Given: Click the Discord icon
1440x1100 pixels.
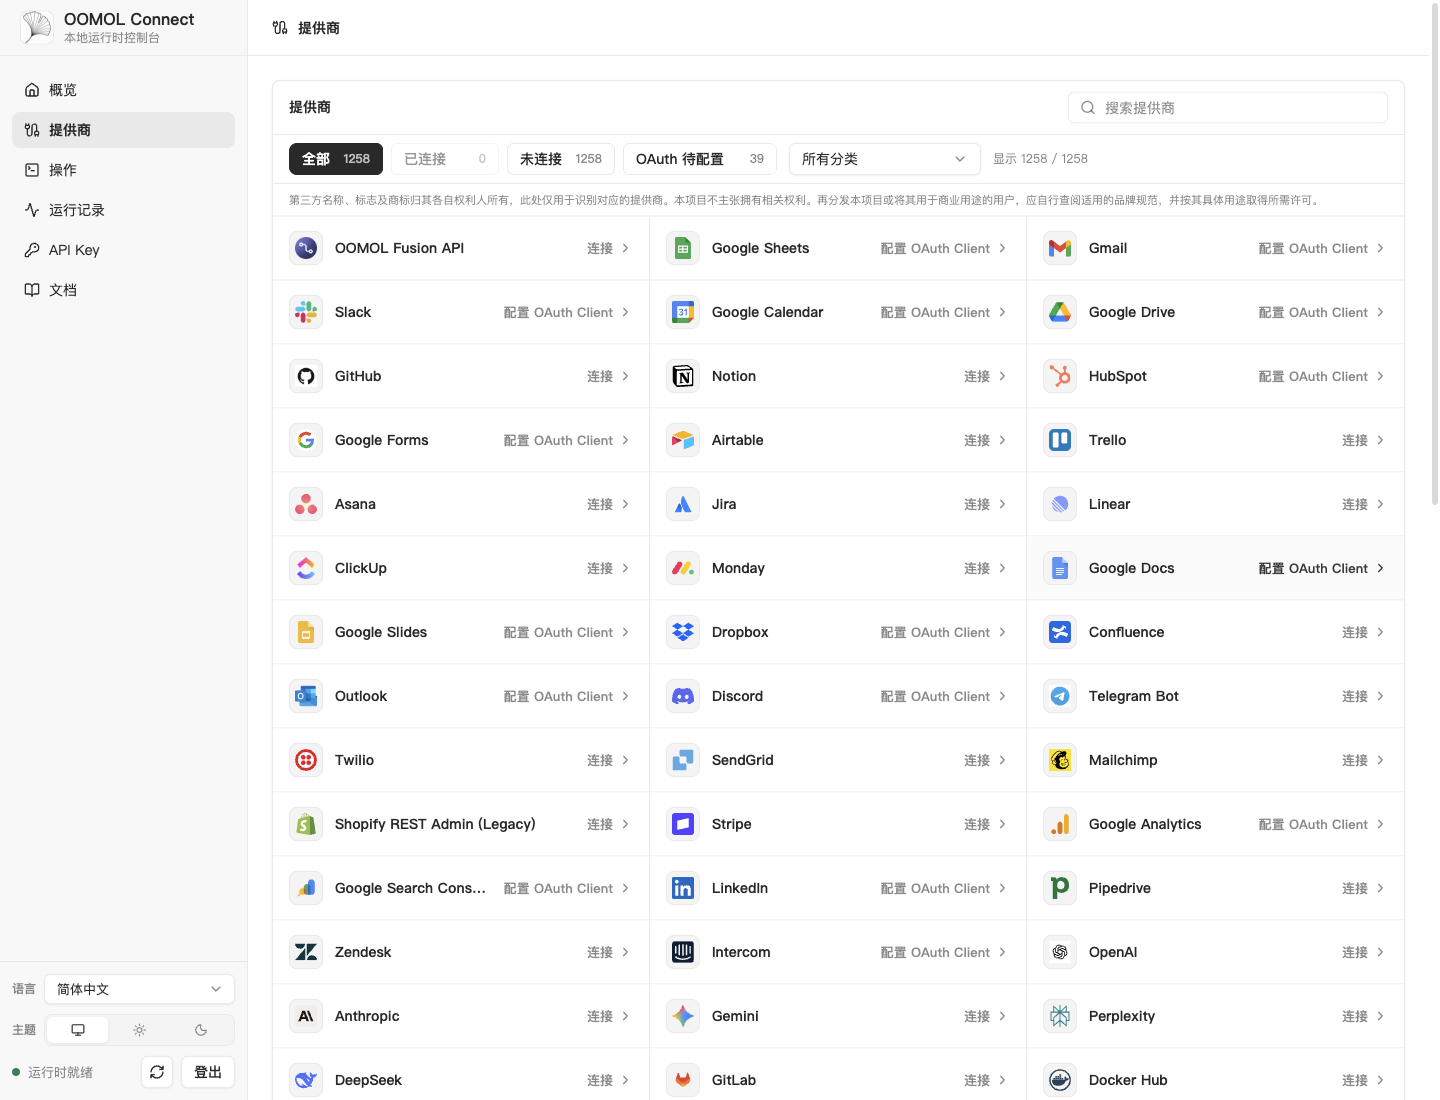Looking at the screenshot, I should 683,696.
